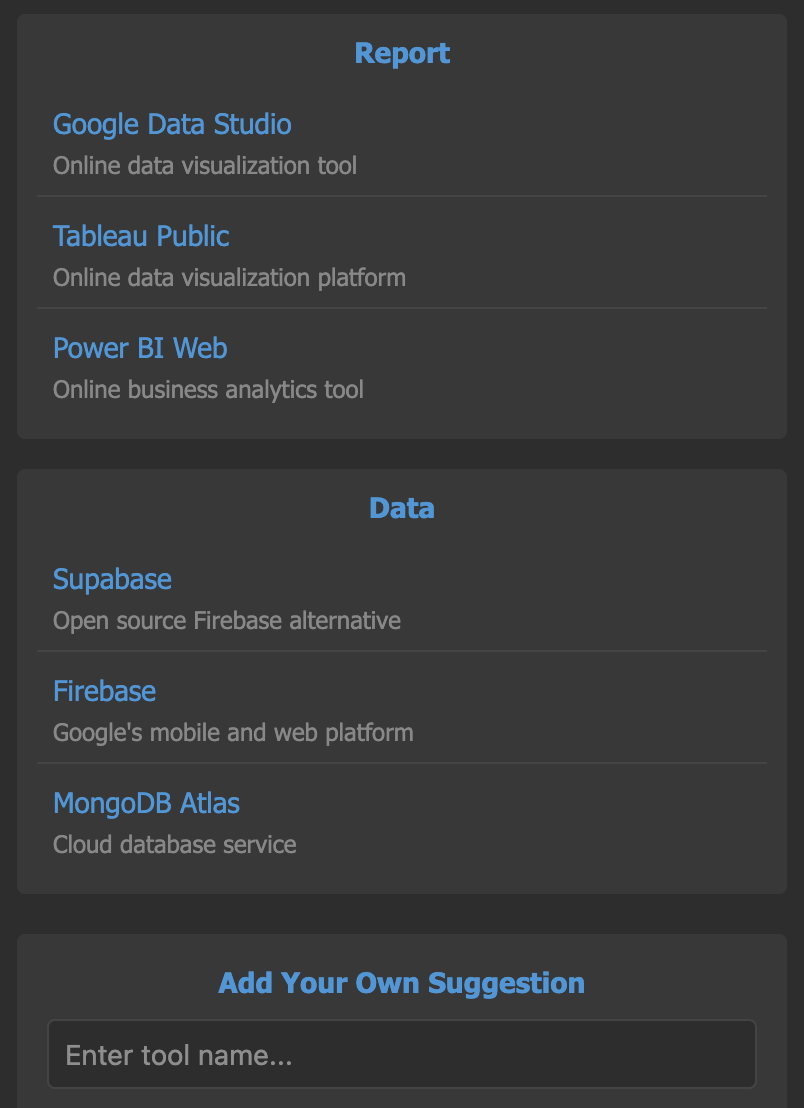Open the Firebase link

[105, 691]
